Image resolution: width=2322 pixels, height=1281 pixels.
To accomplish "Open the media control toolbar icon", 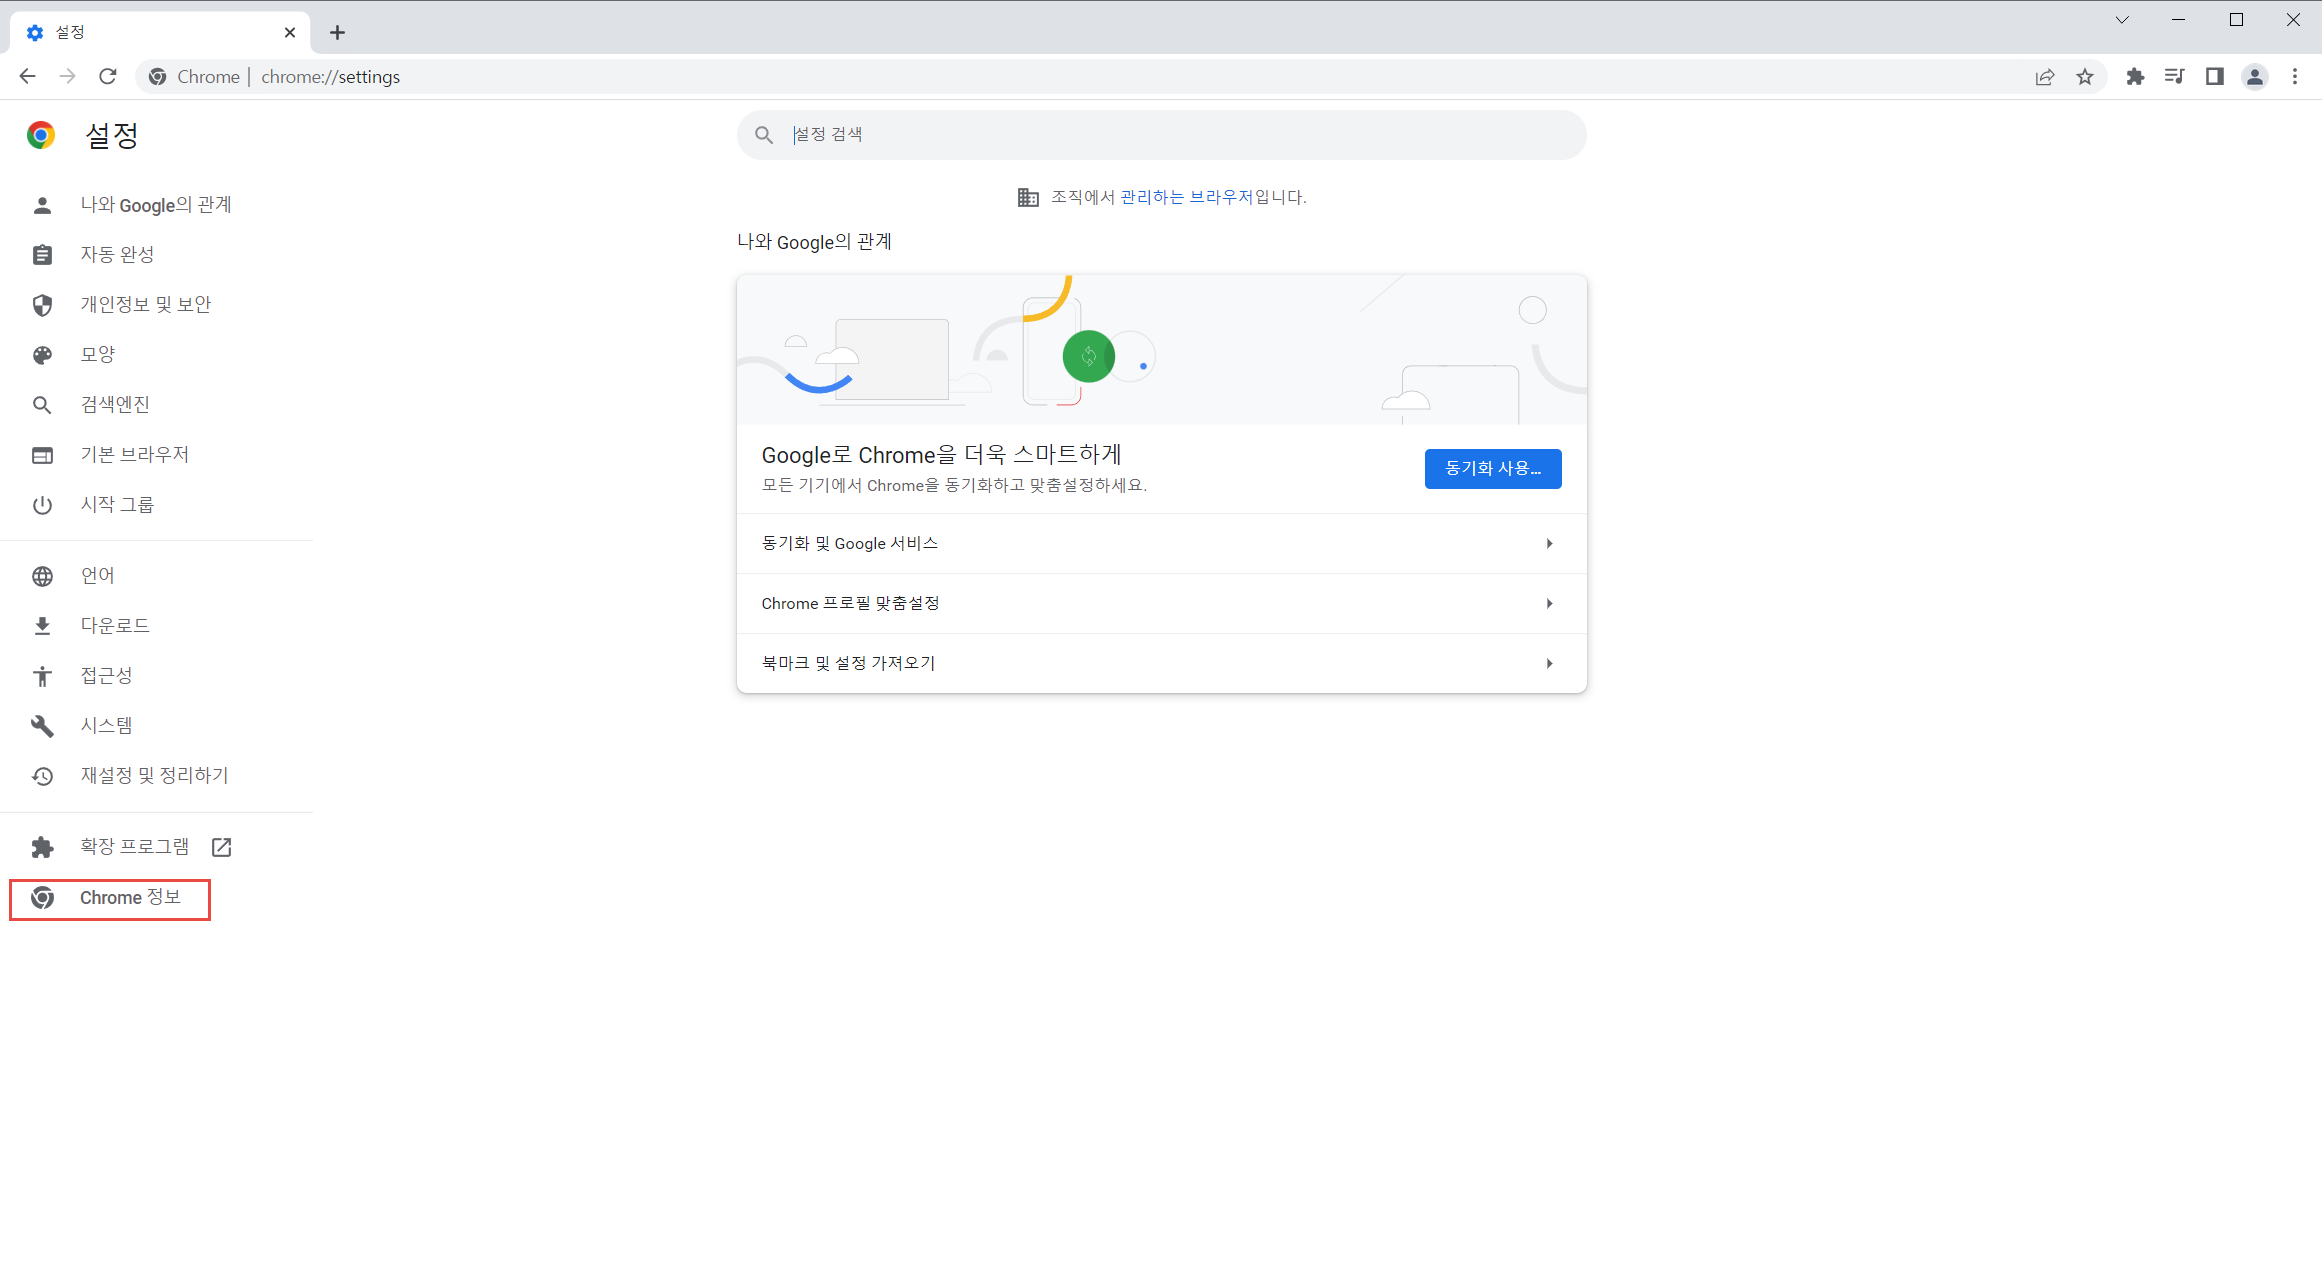I will [x=2175, y=76].
